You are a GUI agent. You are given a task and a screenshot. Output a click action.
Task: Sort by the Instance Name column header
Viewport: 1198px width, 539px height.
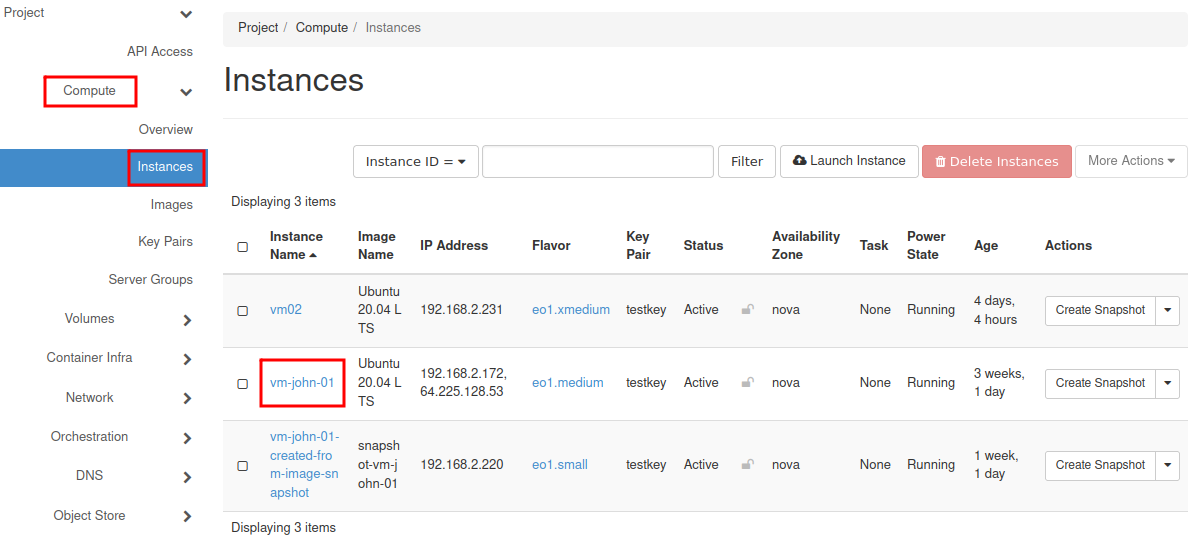coord(296,245)
